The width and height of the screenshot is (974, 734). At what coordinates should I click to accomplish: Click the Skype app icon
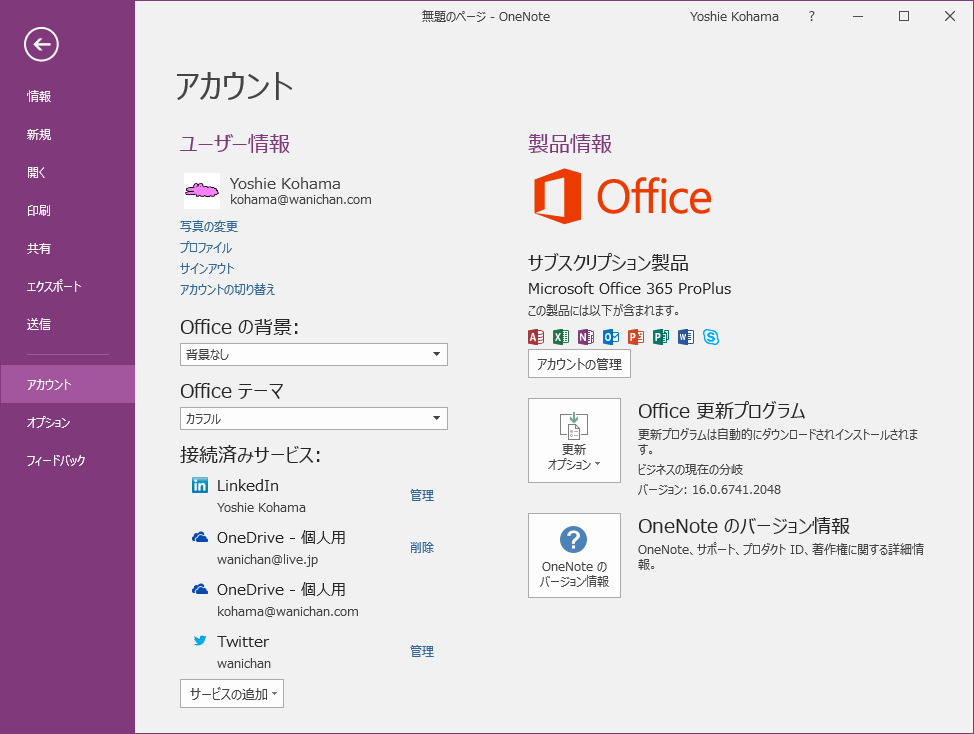711,337
